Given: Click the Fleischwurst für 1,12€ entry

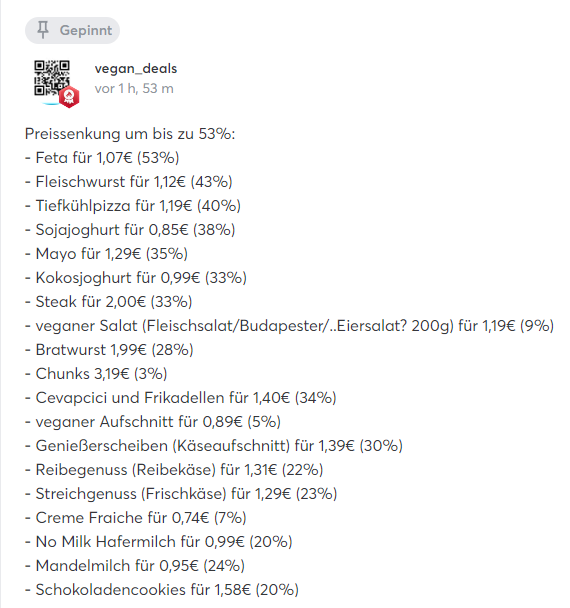Looking at the screenshot, I should (x=129, y=182).
